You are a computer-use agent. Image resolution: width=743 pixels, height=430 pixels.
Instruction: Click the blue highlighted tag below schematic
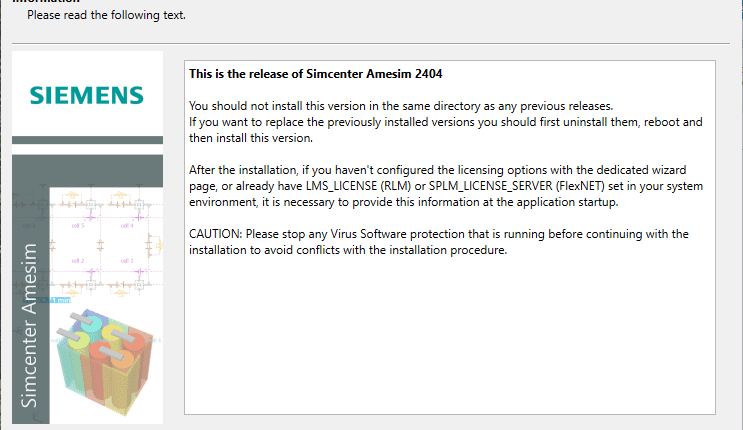pyautogui.click(x=47, y=300)
